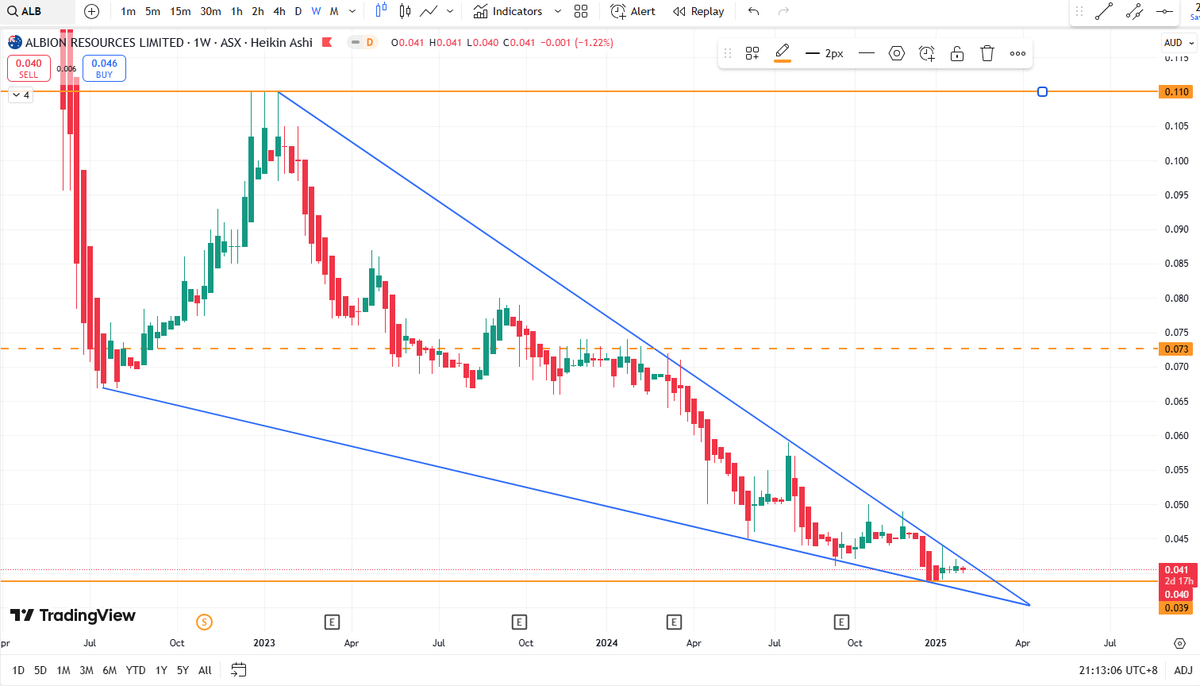Select the 1m timeframe
This screenshot has height=686, width=1200.
pyautogui.click(x=129, y=11)
